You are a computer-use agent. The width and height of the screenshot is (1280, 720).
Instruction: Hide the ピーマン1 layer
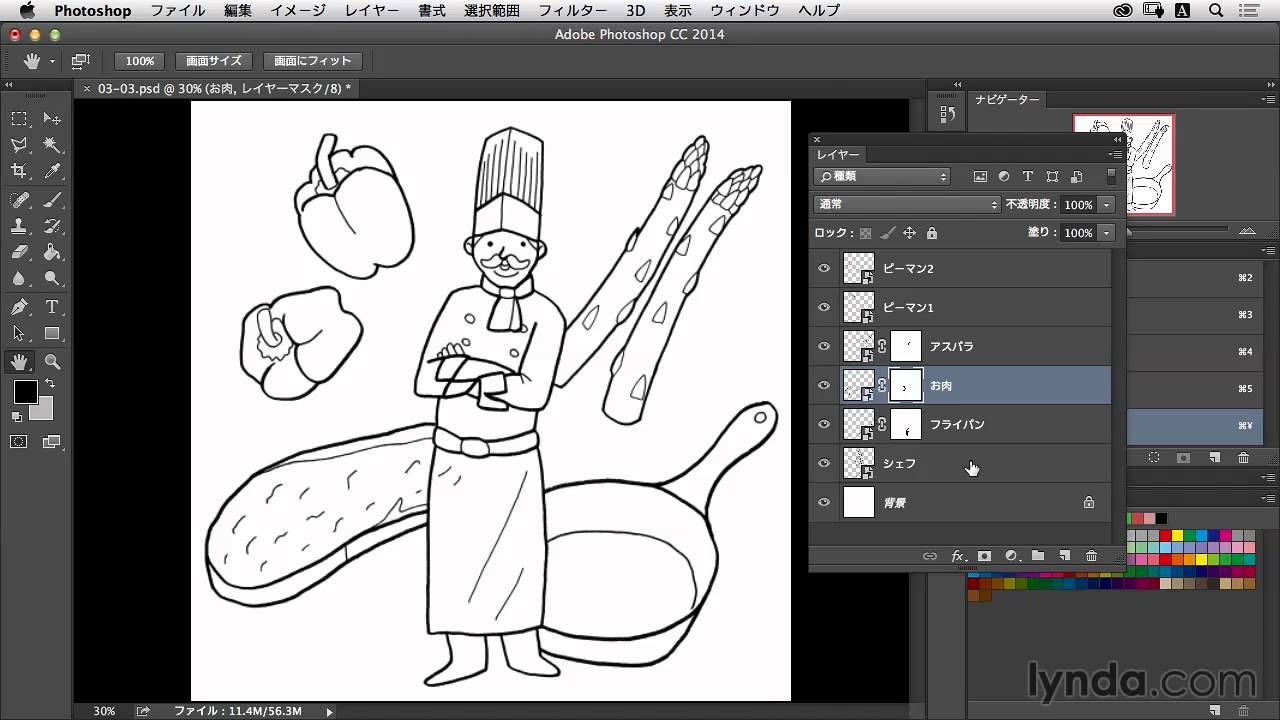coord(824,307)
